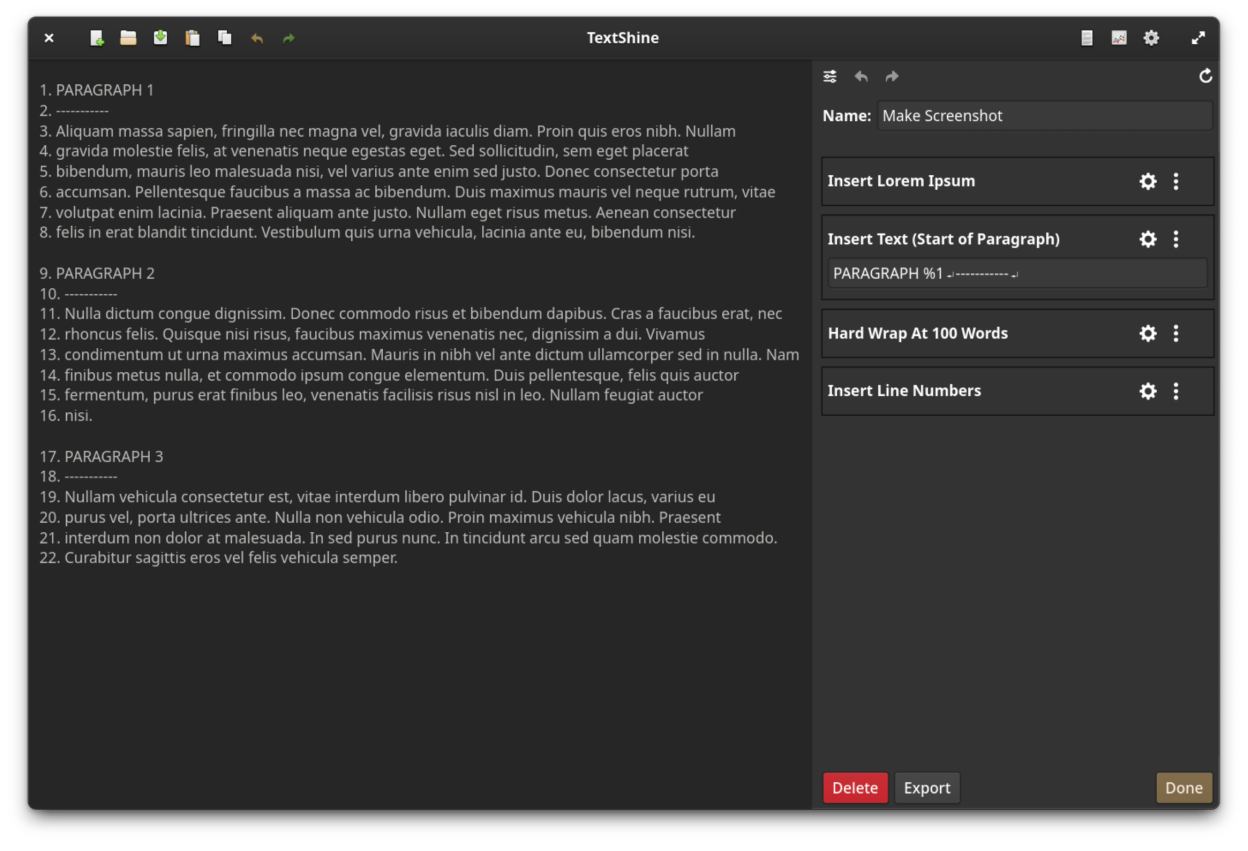
Task: Undo the last edit in the header bar
Action: [x=257, y=38]
